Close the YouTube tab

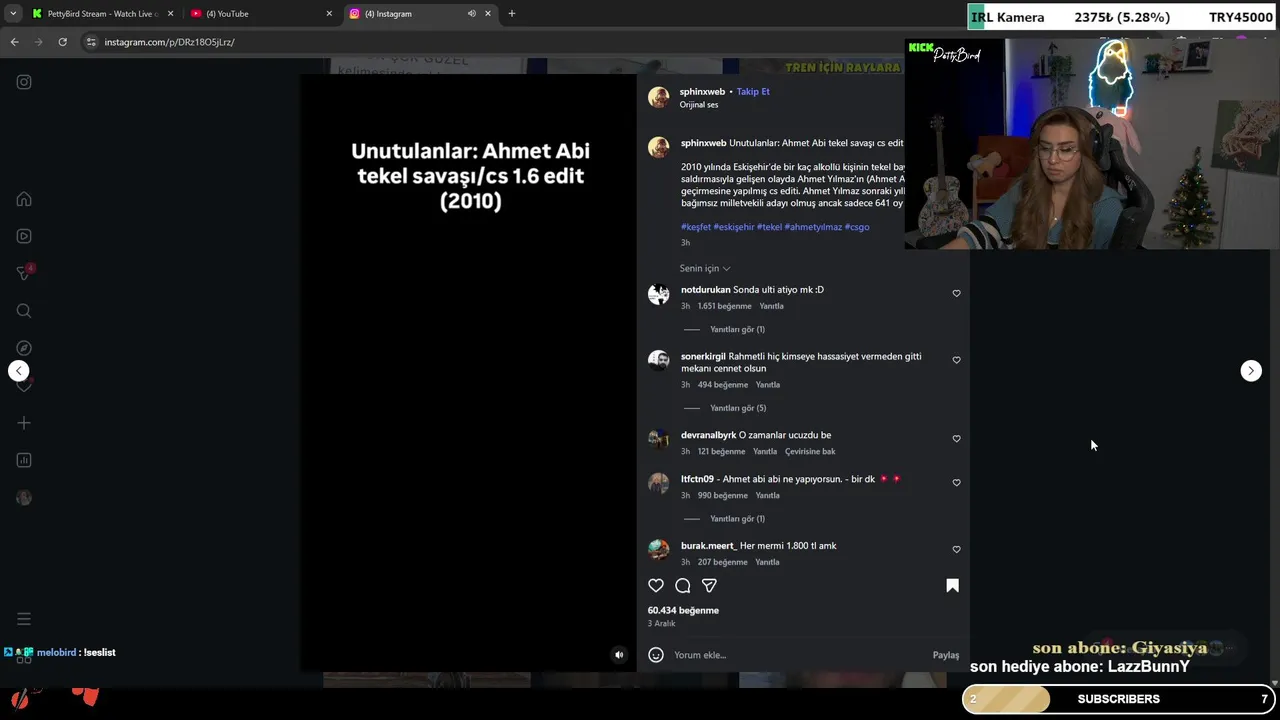[329, 14]
